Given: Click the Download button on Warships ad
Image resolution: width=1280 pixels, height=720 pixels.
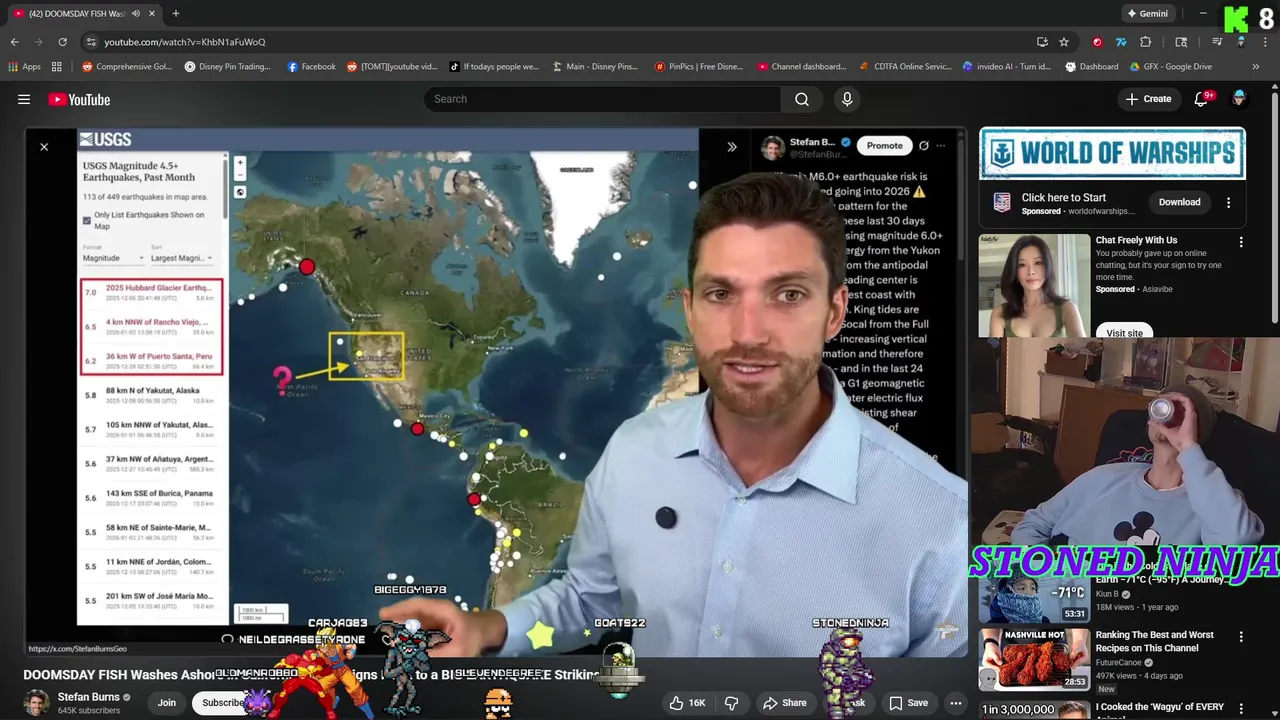Looking at the screenshot, I should [1179, 202].
